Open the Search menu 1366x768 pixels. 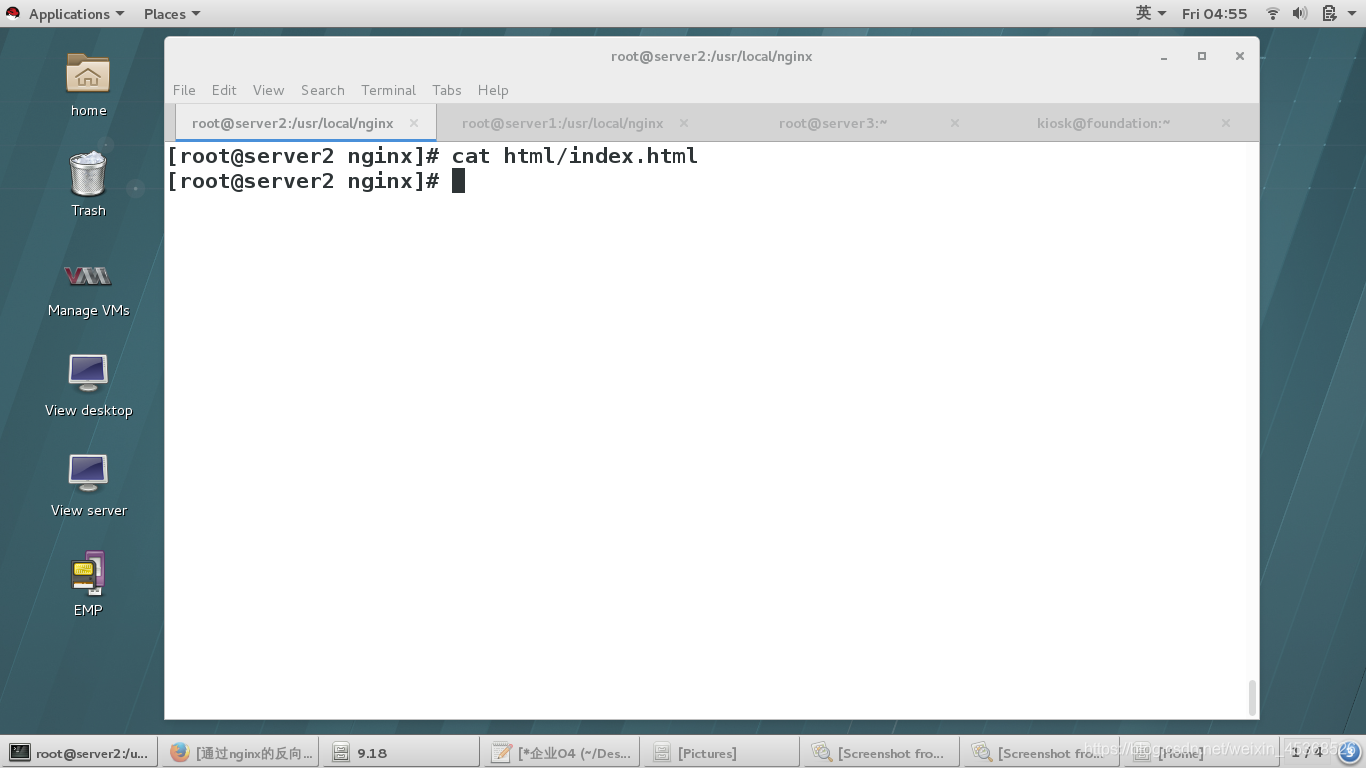[x=322, y=90]
